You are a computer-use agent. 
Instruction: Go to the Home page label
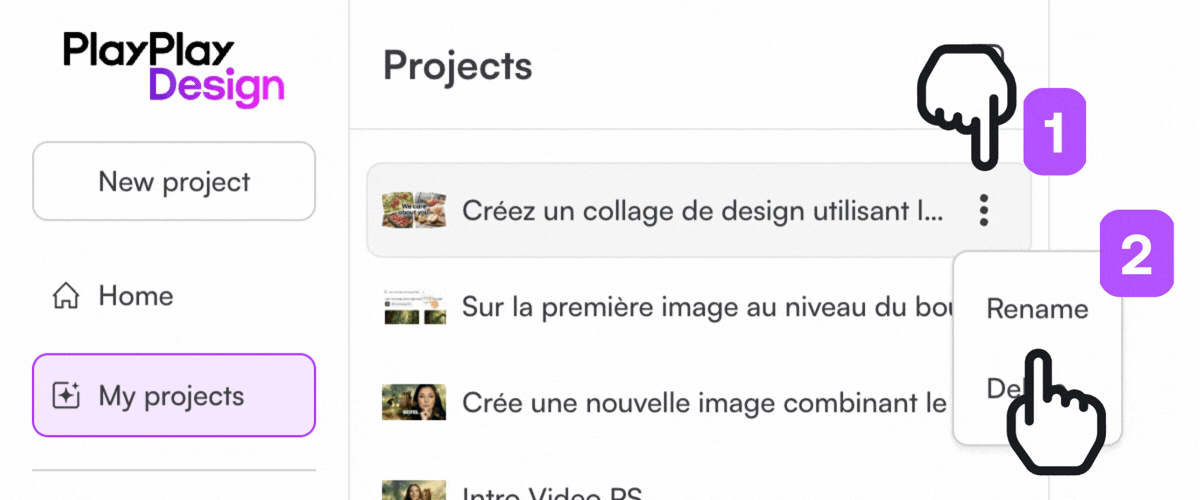(x=135, y=296)
